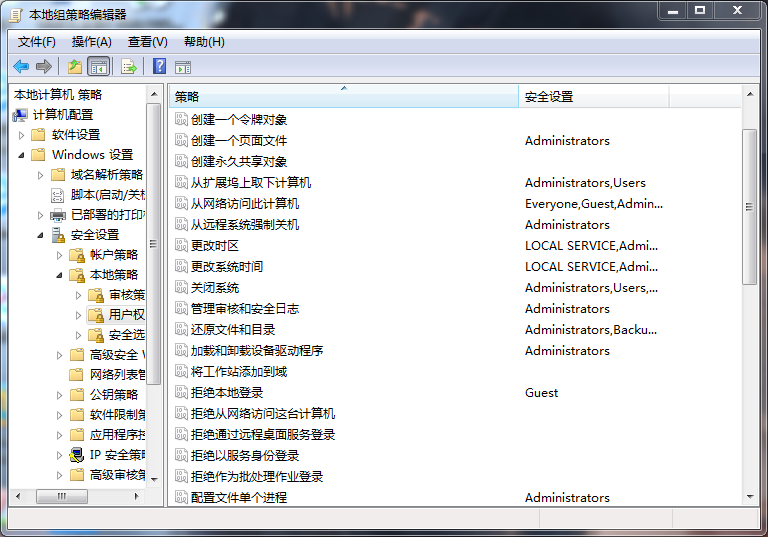Click the 从扩展坞上取下计算机 policy icon

click(x=181, y=182)
